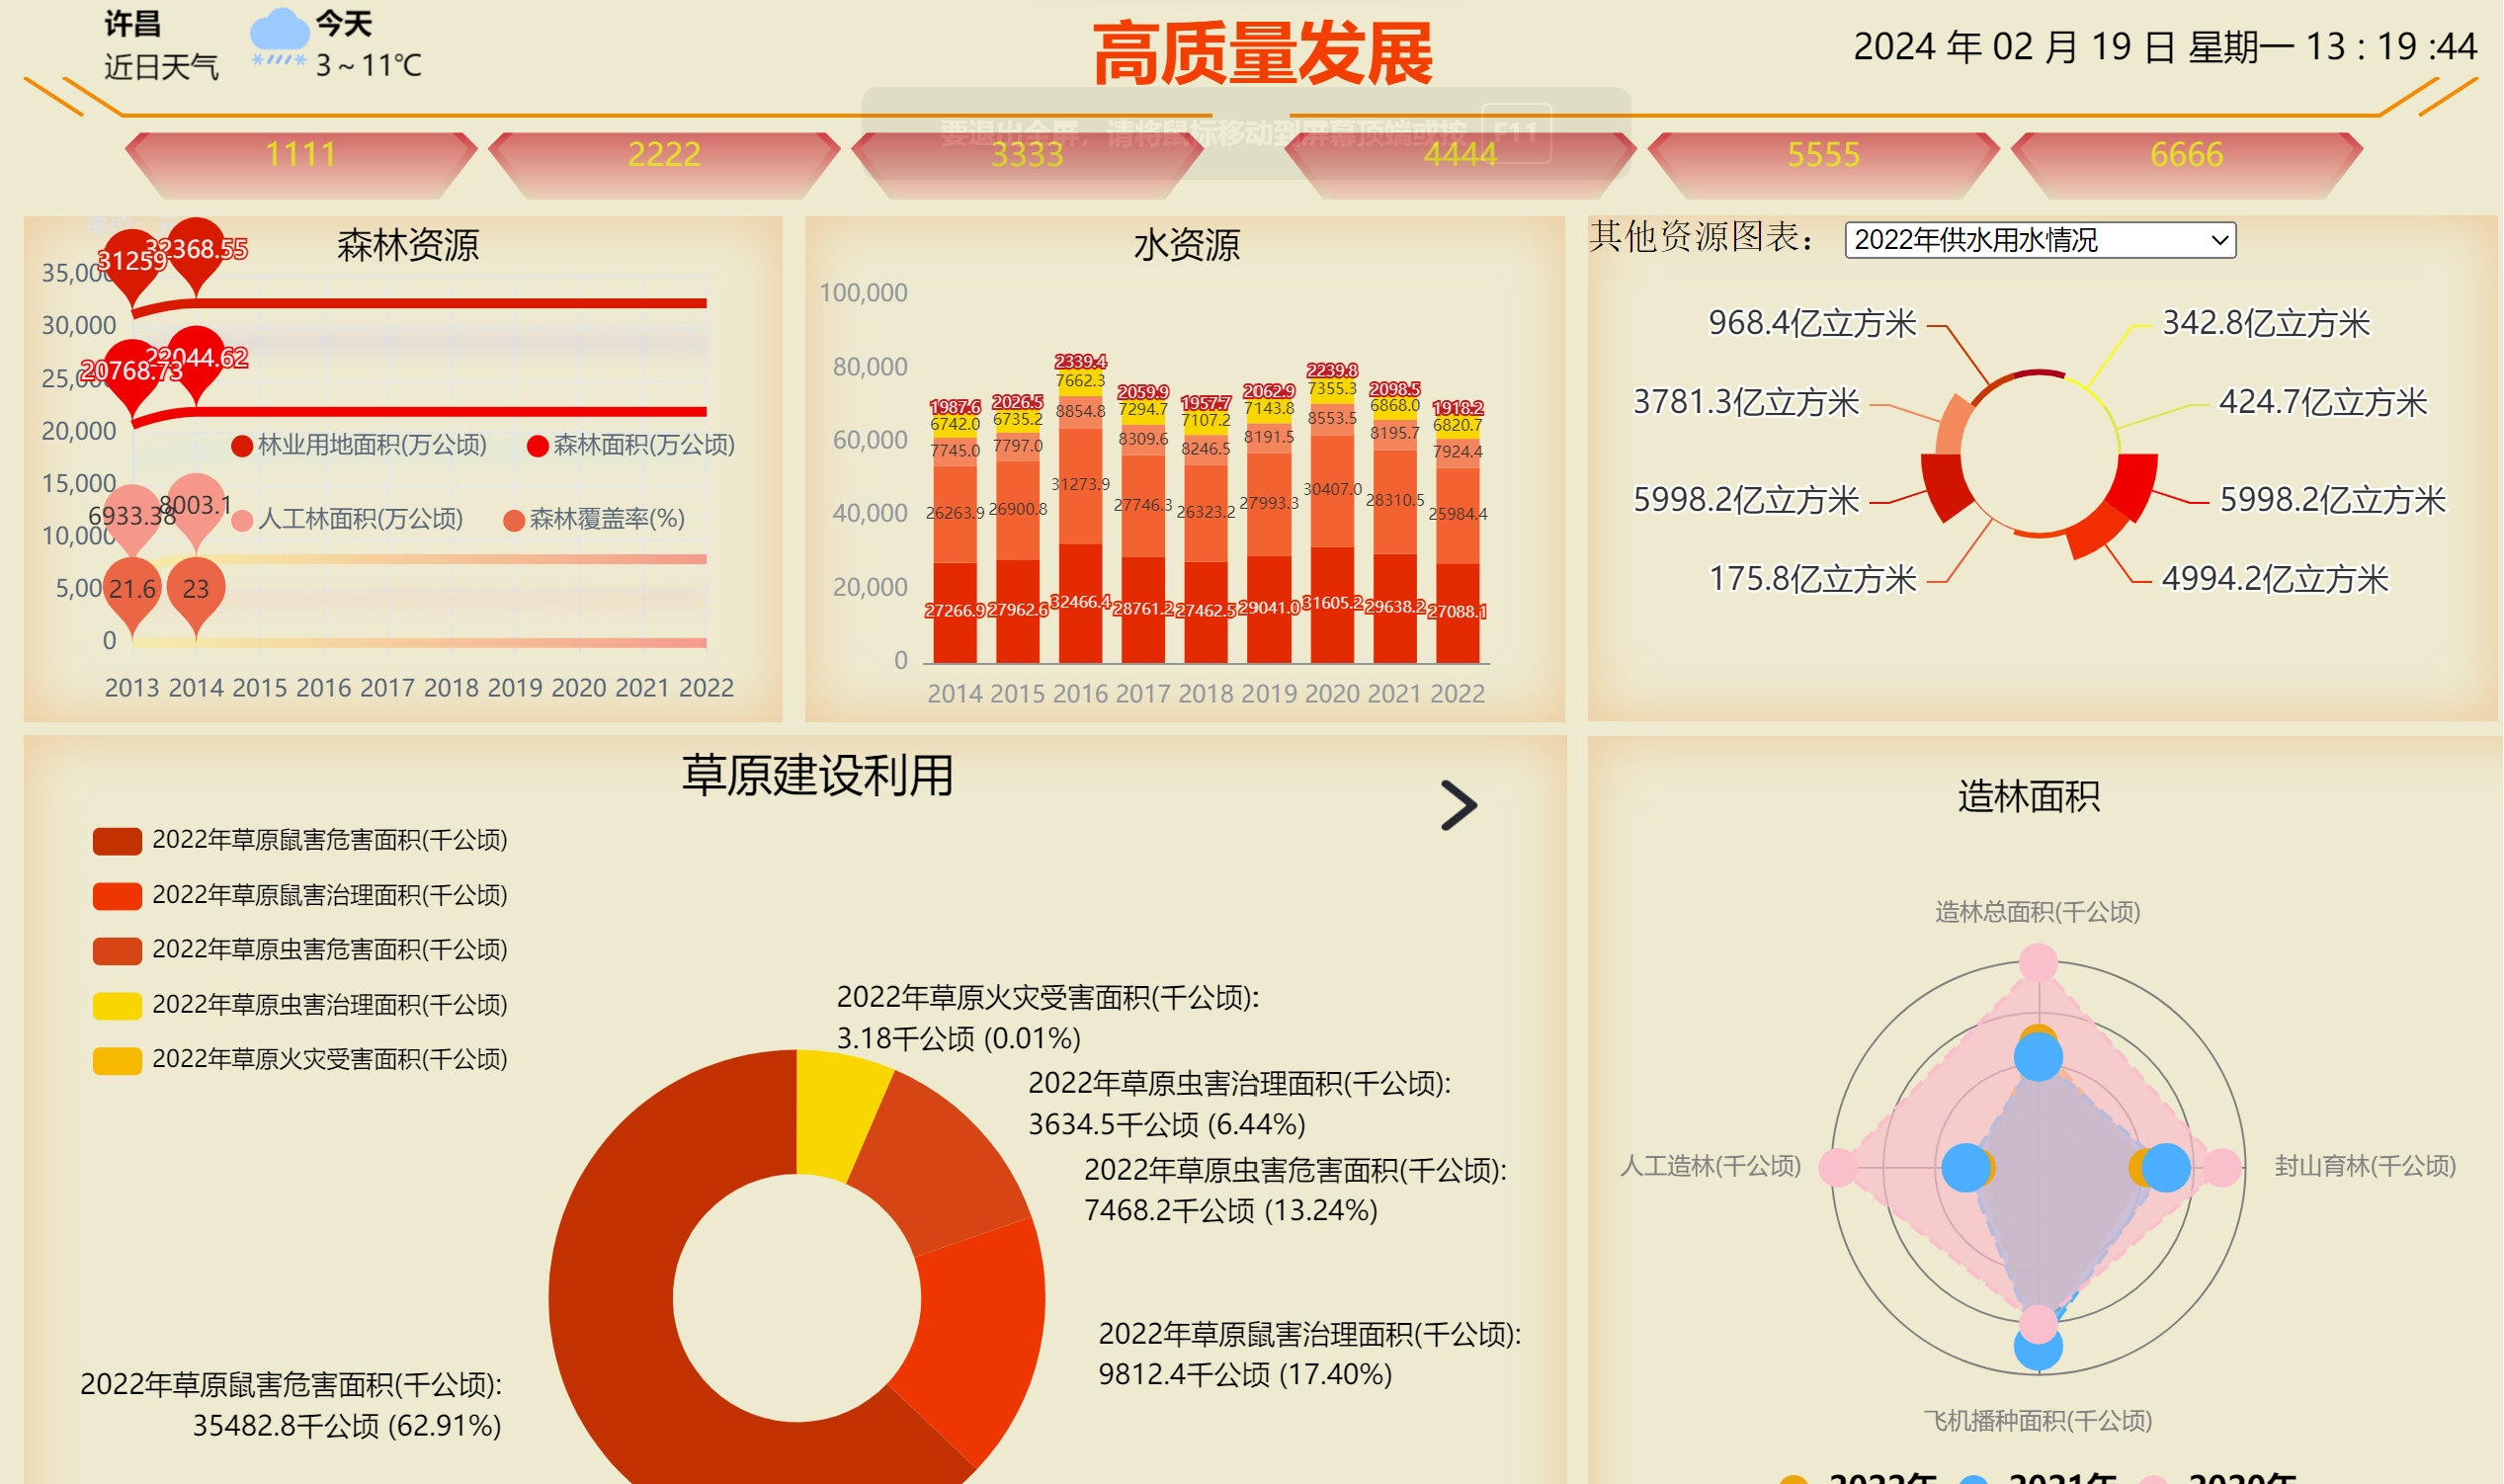Toggle 森林覆盖率(%) legend series
Viewport: 2504px width, 1484px height.
[594, 520]
